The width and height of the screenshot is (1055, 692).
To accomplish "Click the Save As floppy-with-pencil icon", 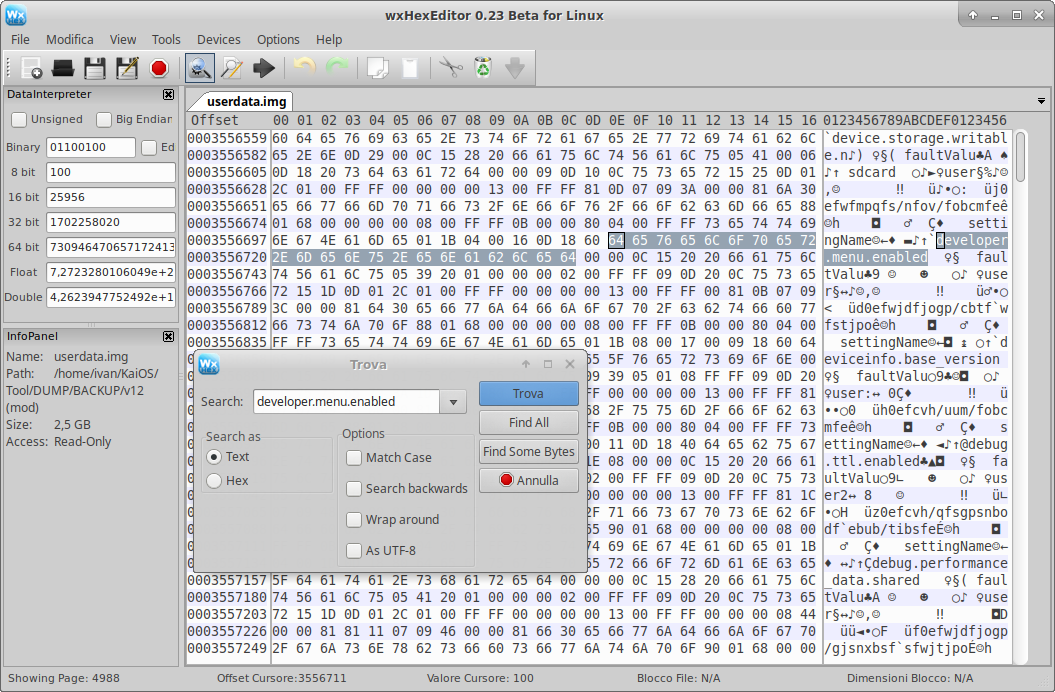I will (x=127, y=68).
